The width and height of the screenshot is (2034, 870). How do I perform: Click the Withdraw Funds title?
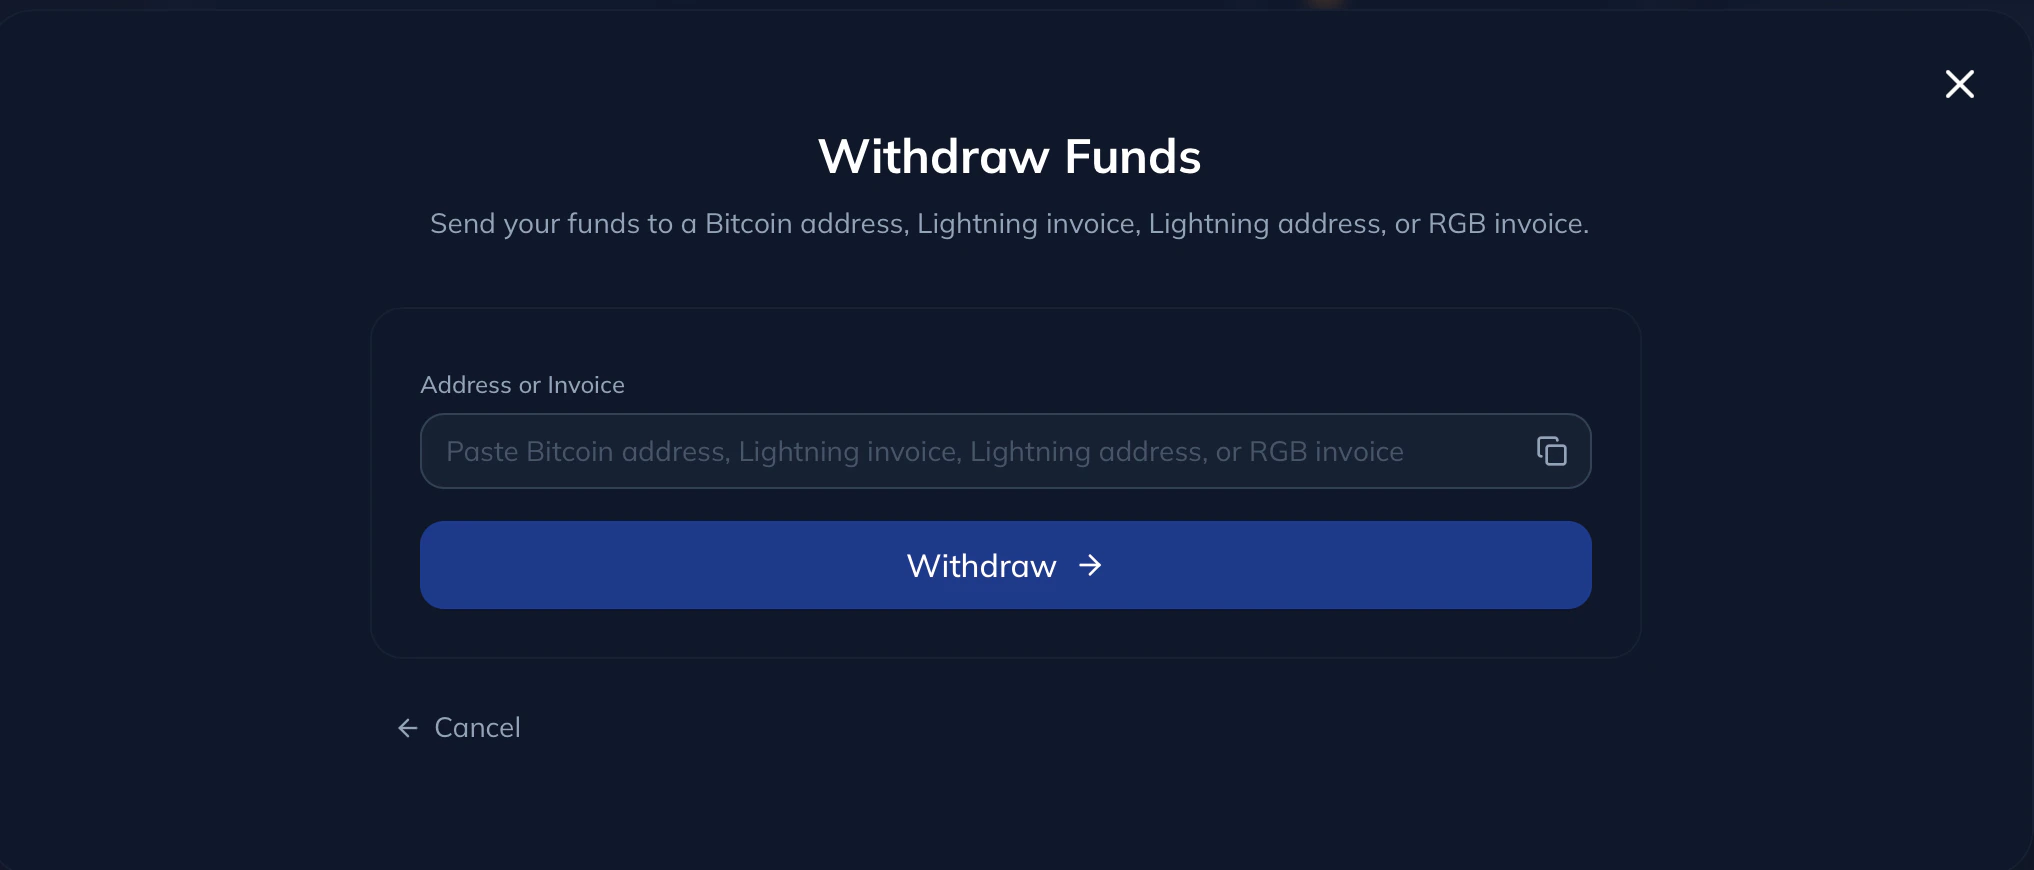click(1009, 156)
